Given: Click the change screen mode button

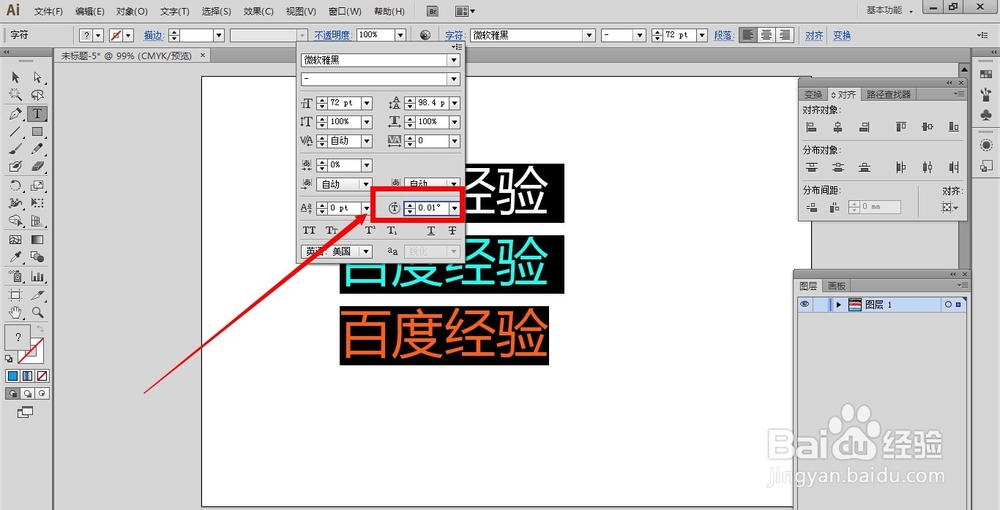Looking at the screenshot, I should coord(25,412).
